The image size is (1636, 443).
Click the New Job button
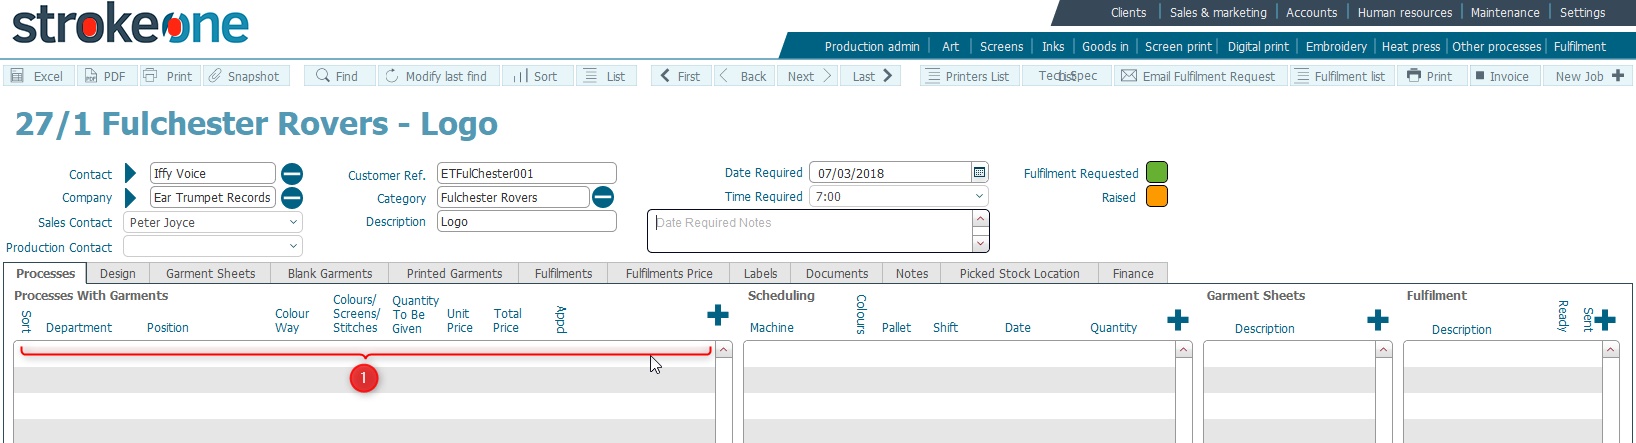point(1588,76)
